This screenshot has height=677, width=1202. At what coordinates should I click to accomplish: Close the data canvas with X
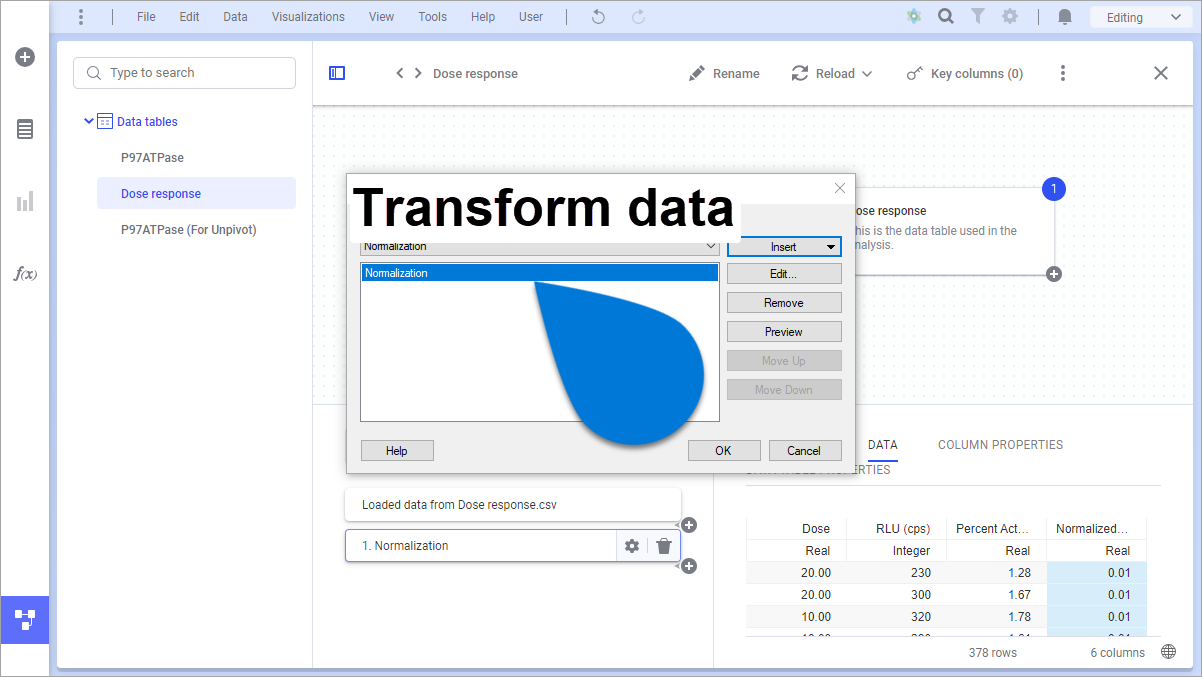pos(1161,73)
